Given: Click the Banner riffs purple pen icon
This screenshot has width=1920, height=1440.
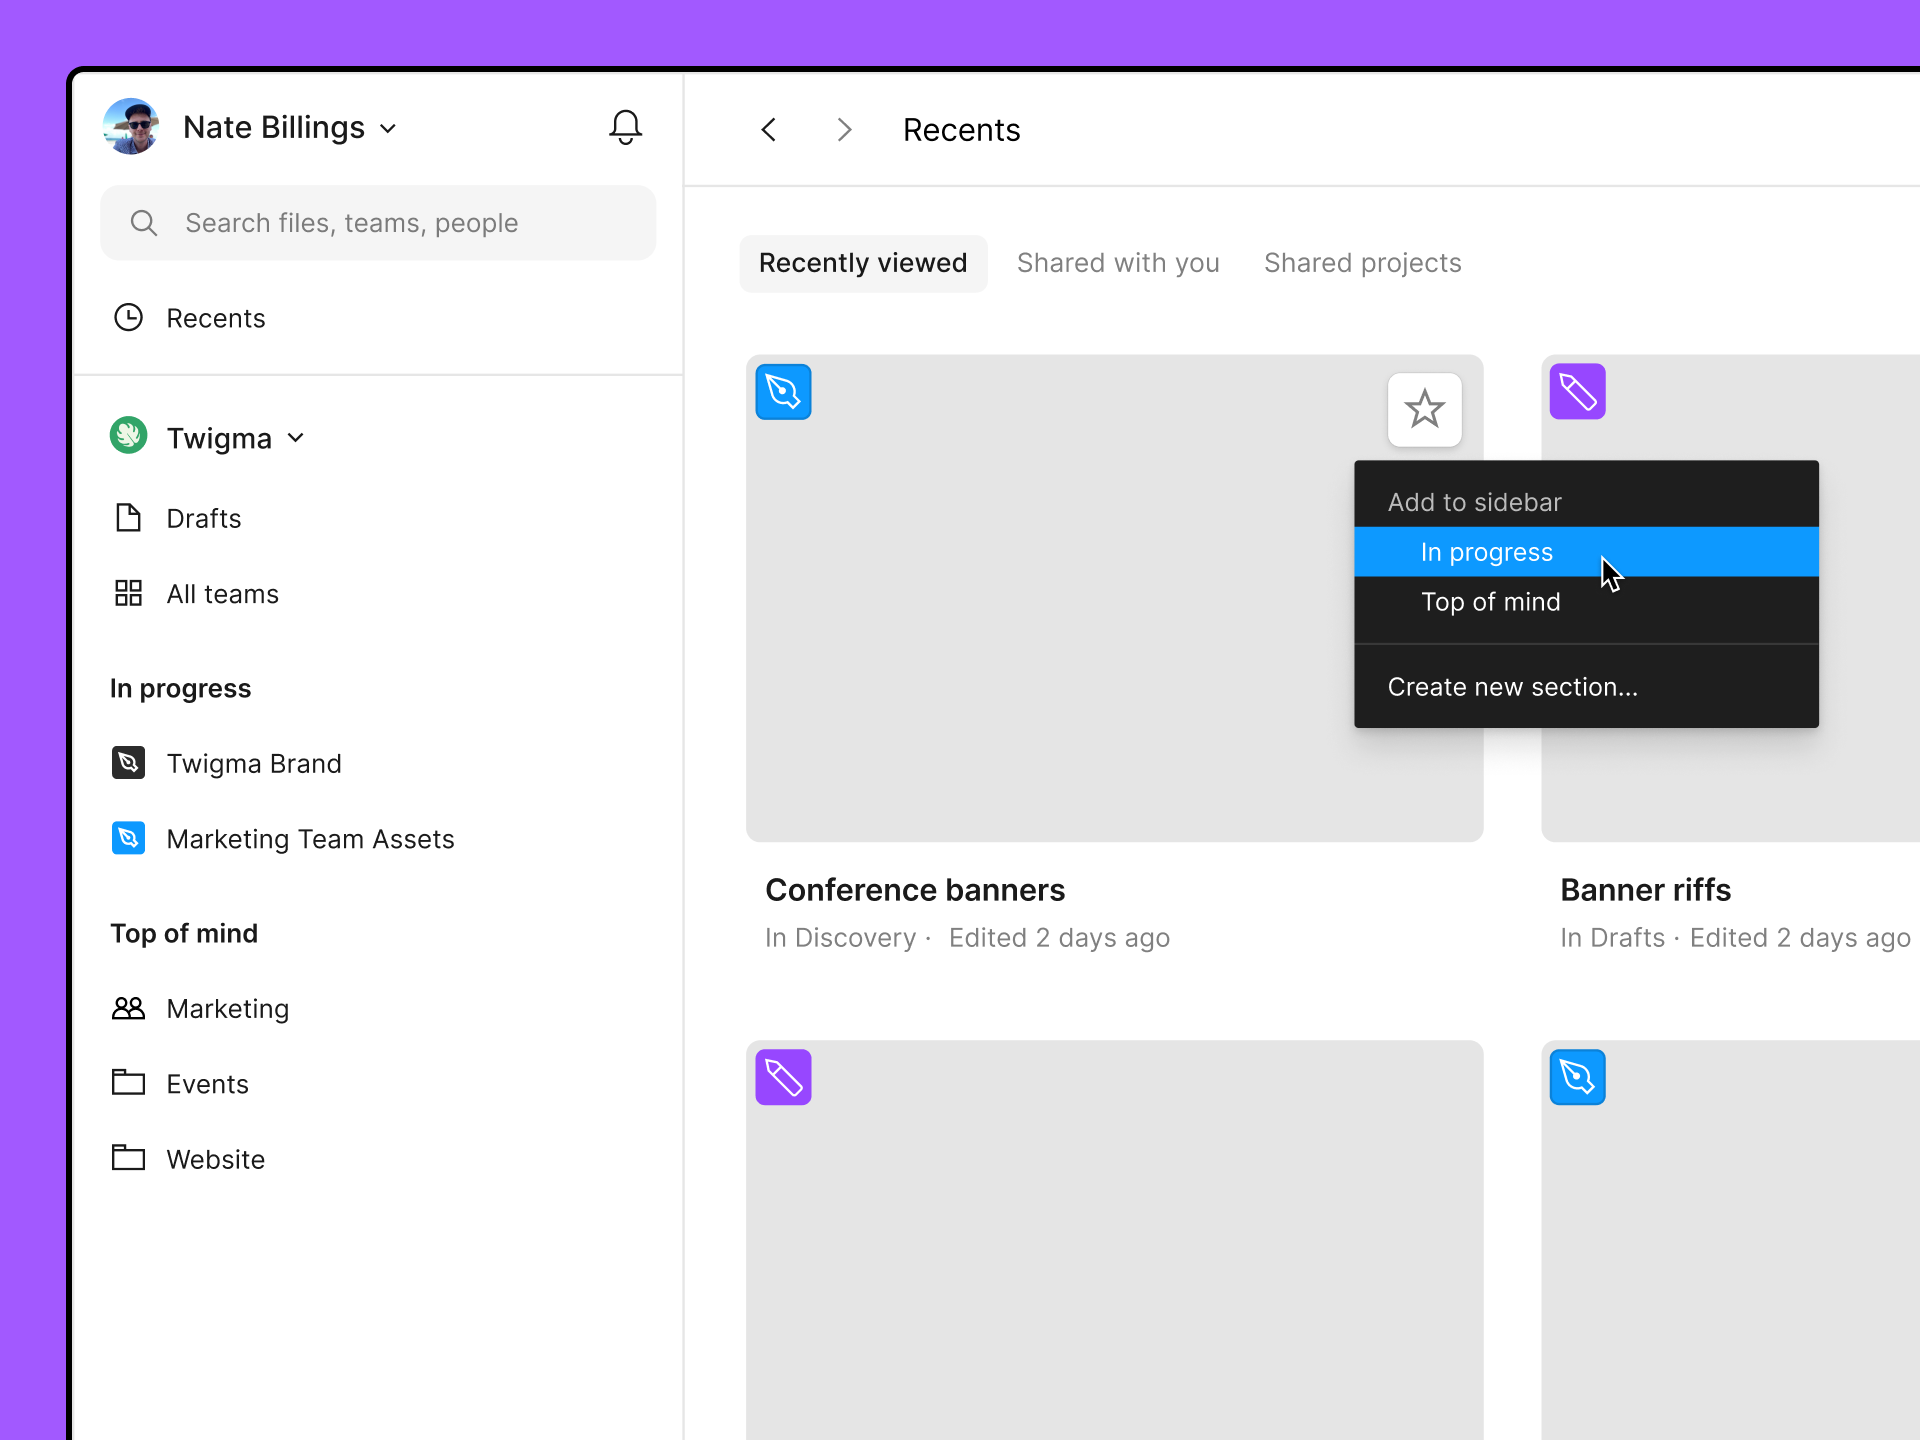Looking at the screenshot, I should coord(1577,390).
